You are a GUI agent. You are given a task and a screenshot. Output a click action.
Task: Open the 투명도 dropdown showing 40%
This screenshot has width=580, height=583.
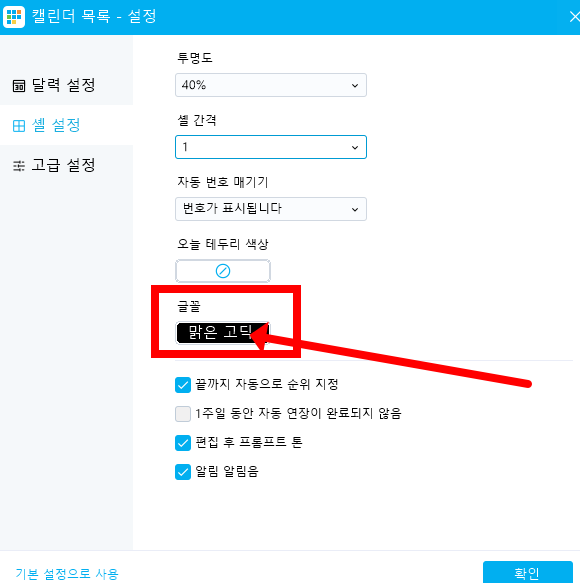pos(271,85)
